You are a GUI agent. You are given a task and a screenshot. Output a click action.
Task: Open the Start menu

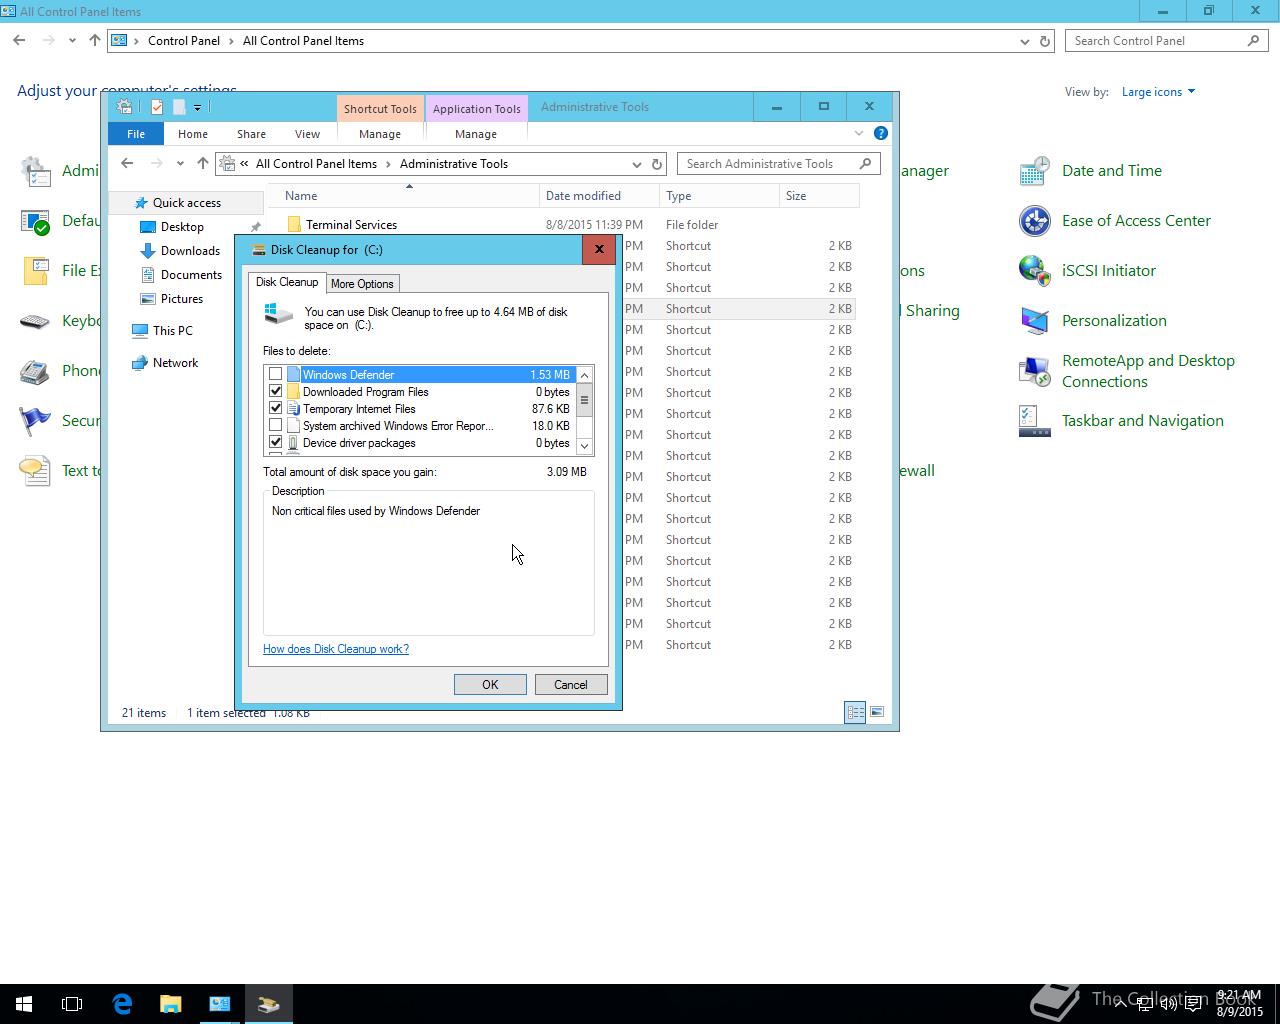coord(24,1004)
